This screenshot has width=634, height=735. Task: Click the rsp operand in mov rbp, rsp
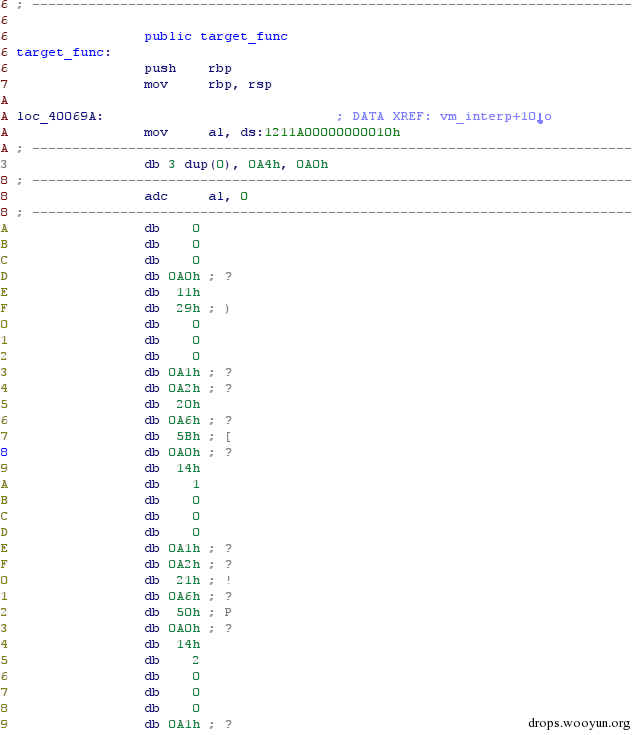(260, 84)
